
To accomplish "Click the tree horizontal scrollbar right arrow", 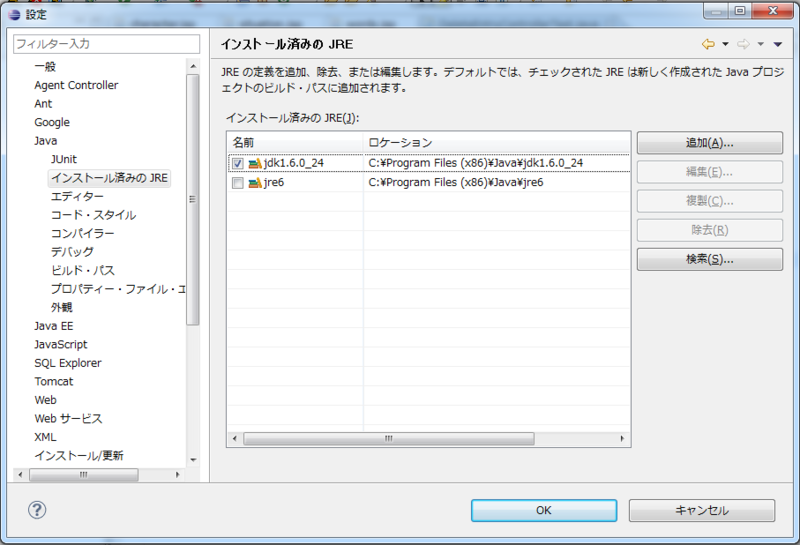I will [178, 475].
